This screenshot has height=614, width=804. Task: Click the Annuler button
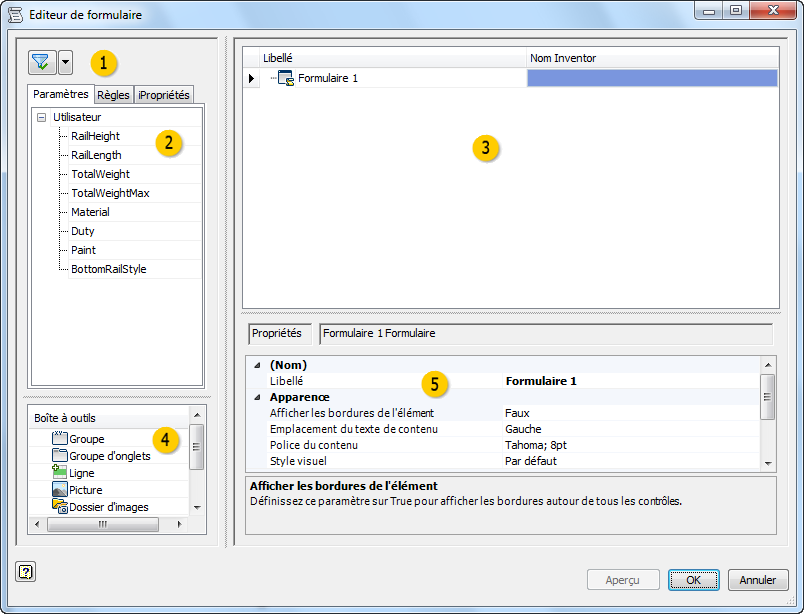[758, 580]
